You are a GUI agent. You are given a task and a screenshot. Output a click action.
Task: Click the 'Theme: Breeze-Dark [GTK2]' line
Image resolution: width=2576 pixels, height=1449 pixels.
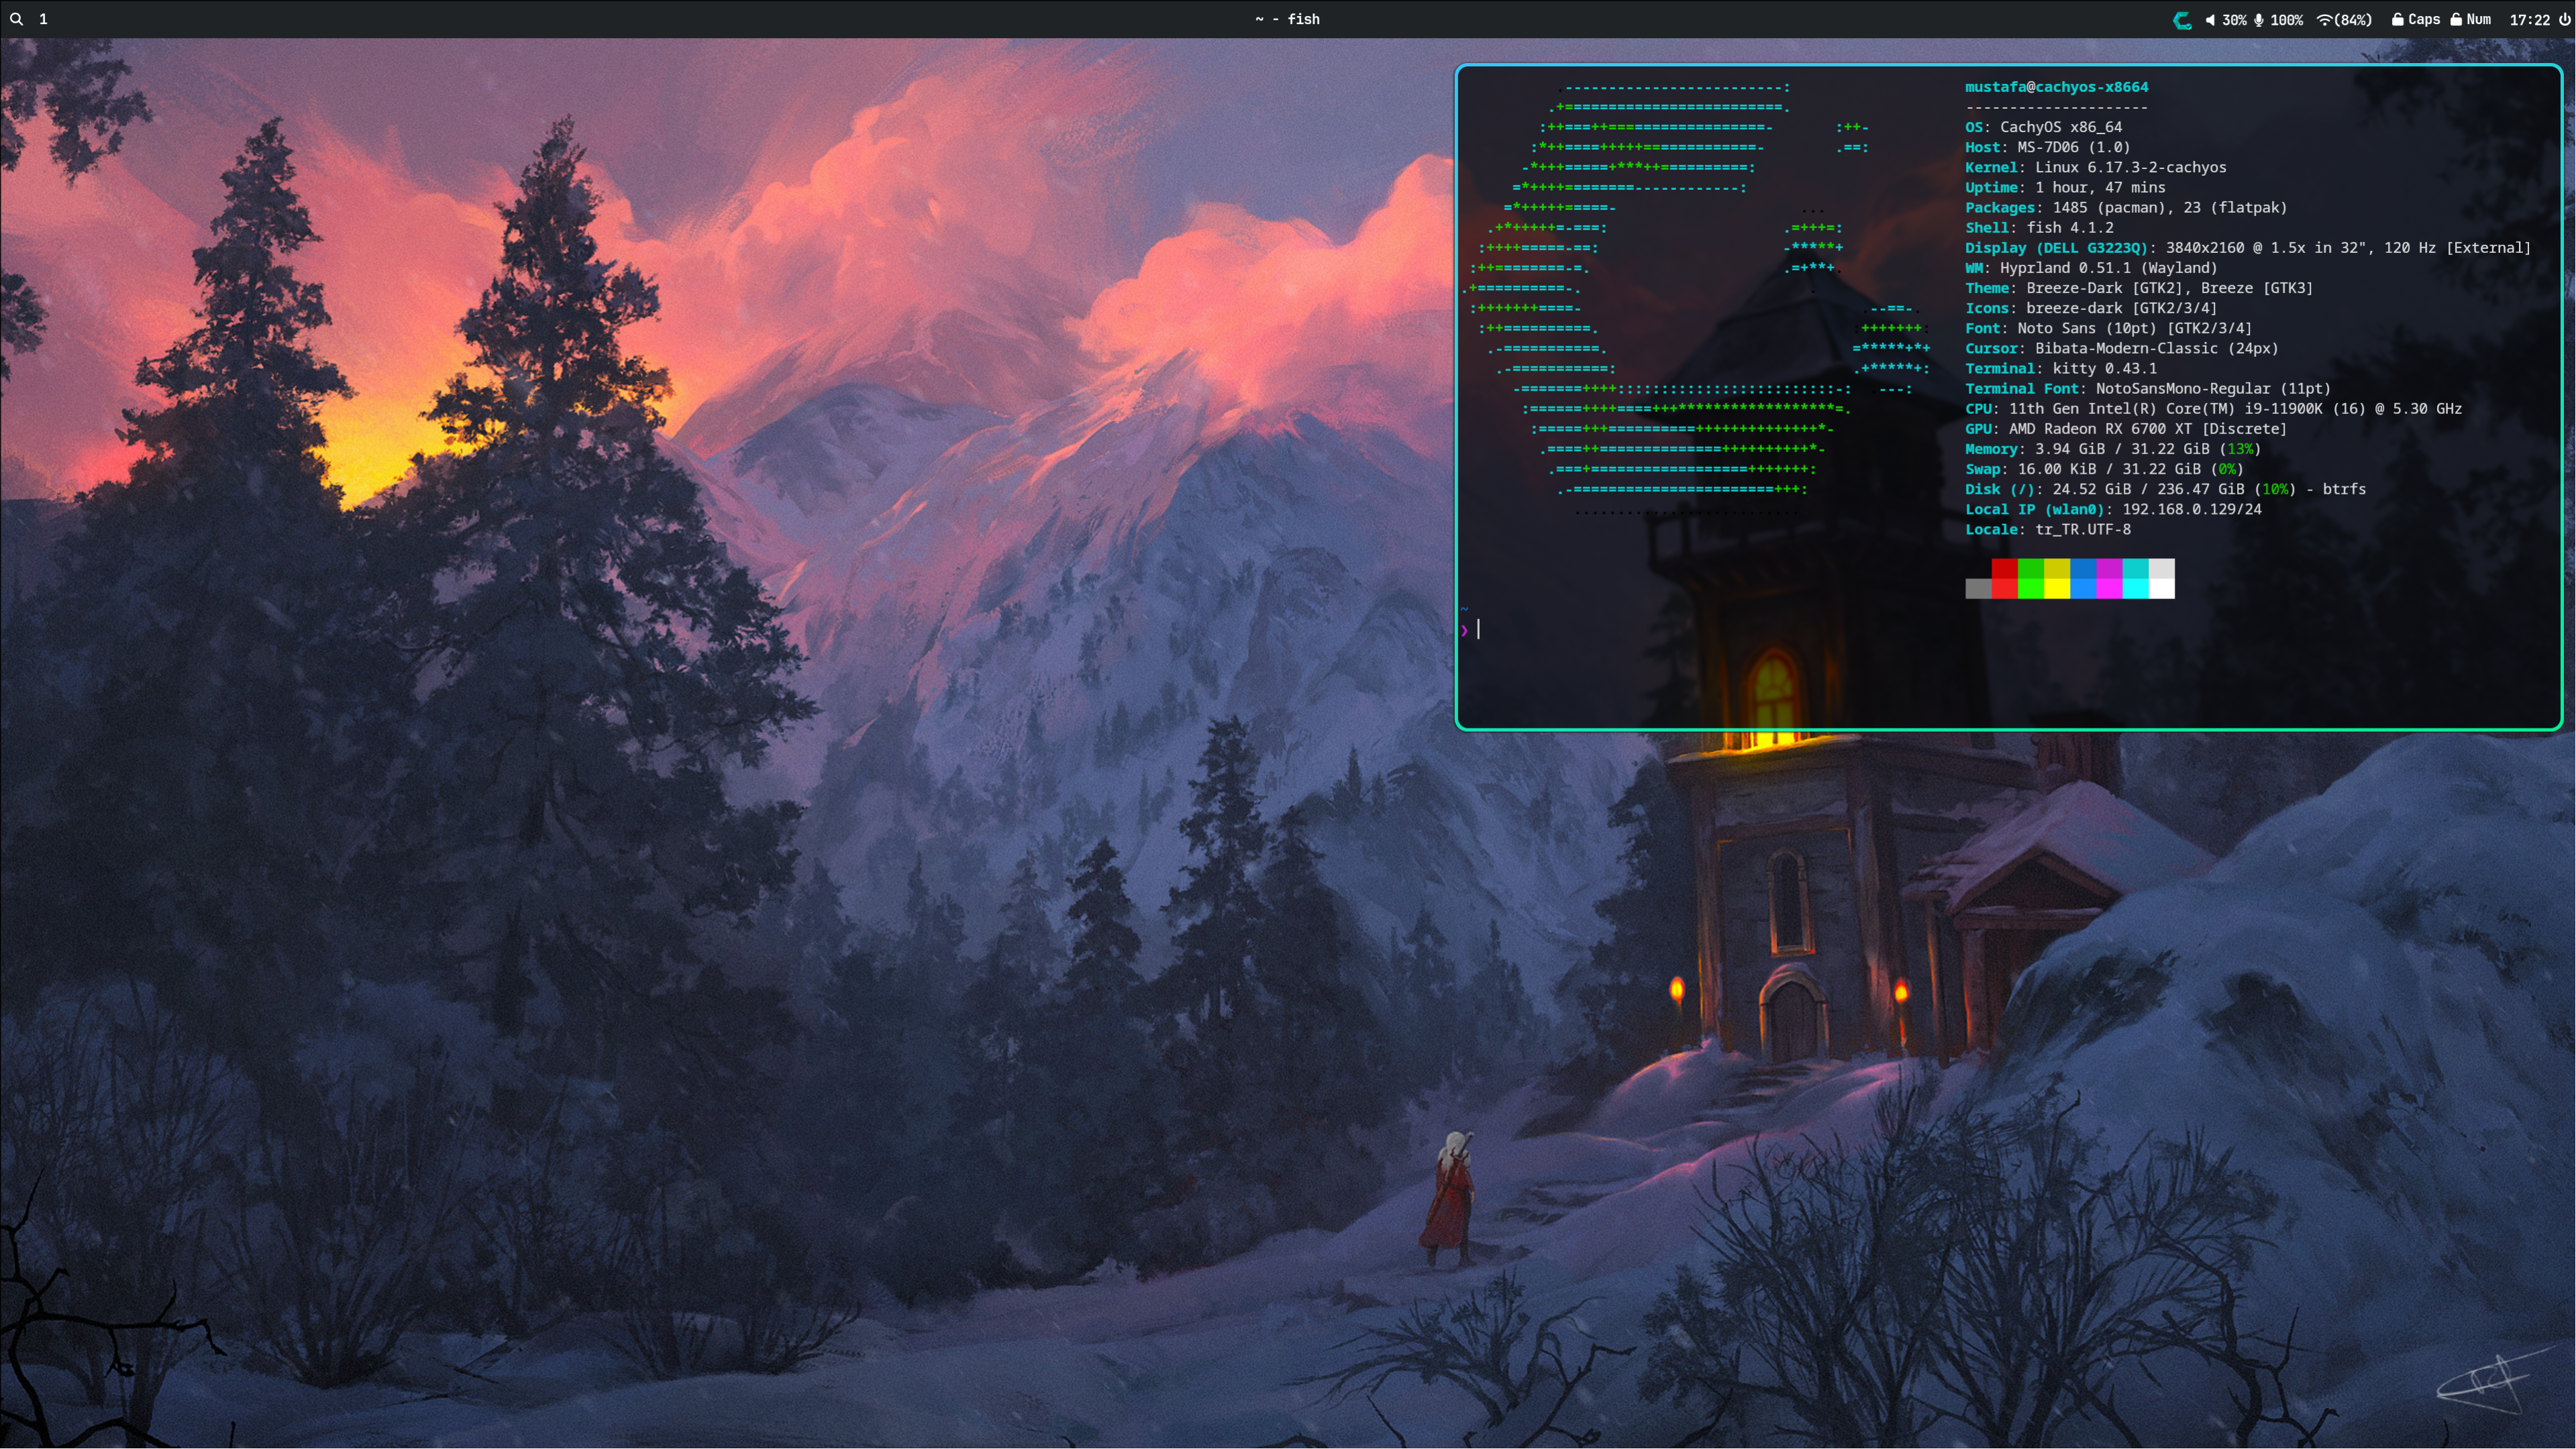click(2139, 287)
